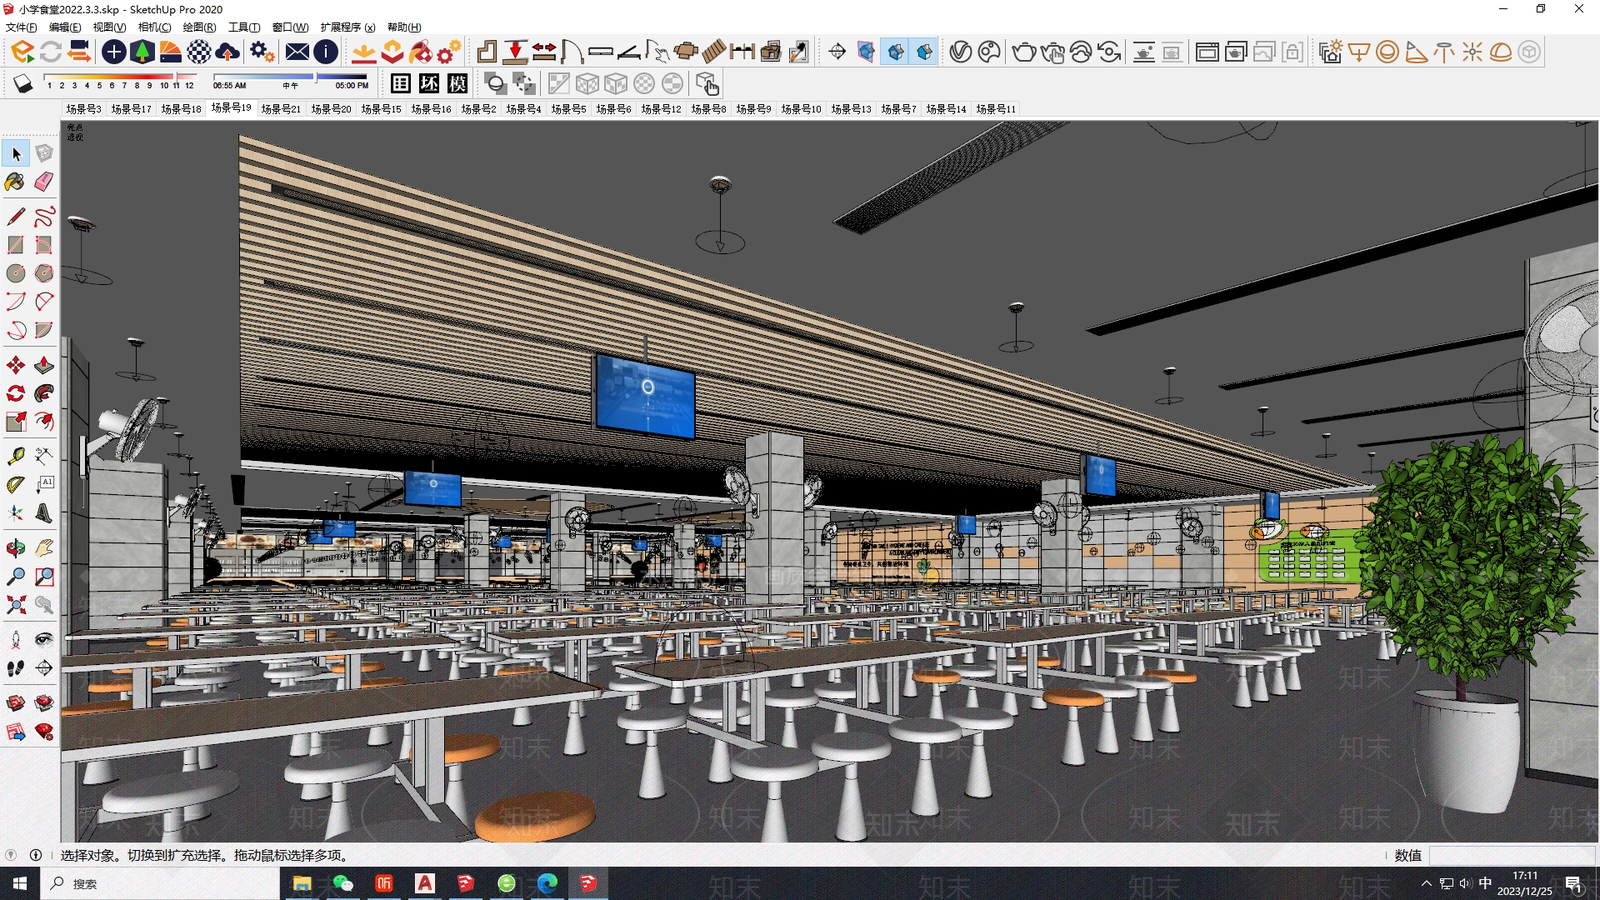
Task: Toggle shadows display icon
Action: point(22,84)
